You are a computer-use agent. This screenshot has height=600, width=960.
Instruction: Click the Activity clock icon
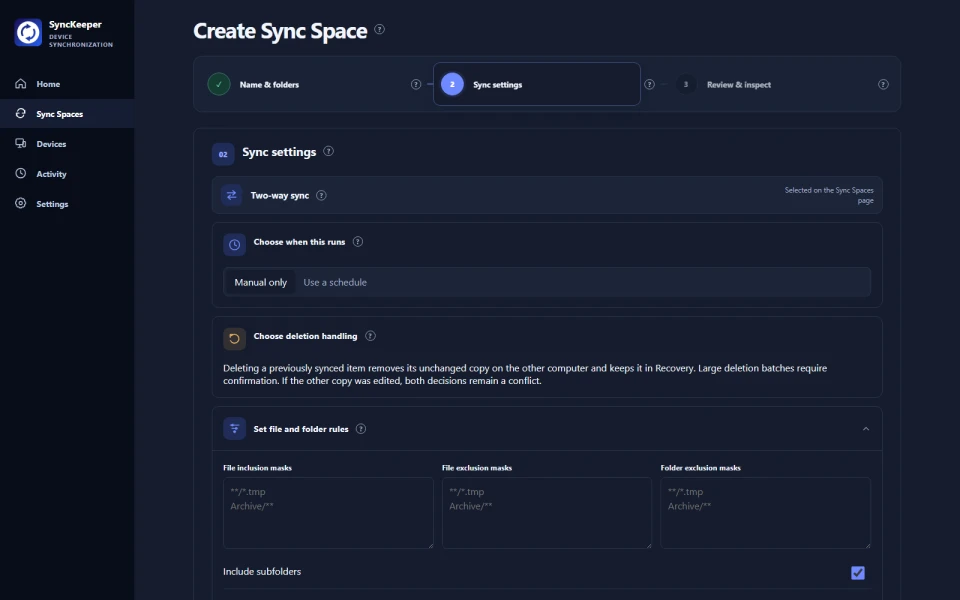tap(21, 173)
